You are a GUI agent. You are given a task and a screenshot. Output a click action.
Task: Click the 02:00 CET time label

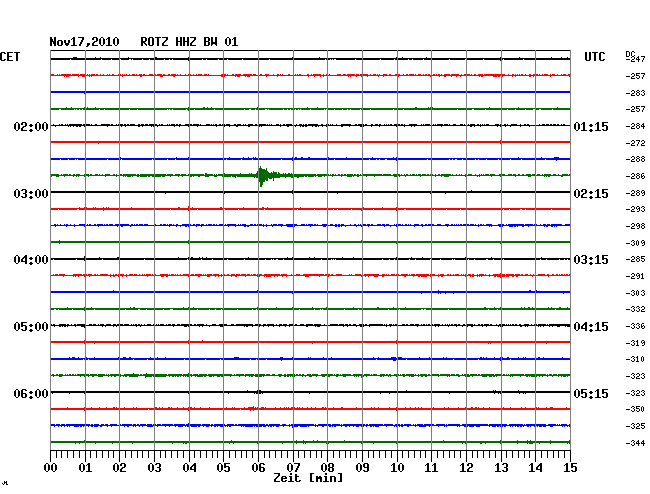[x=31, y=126]
